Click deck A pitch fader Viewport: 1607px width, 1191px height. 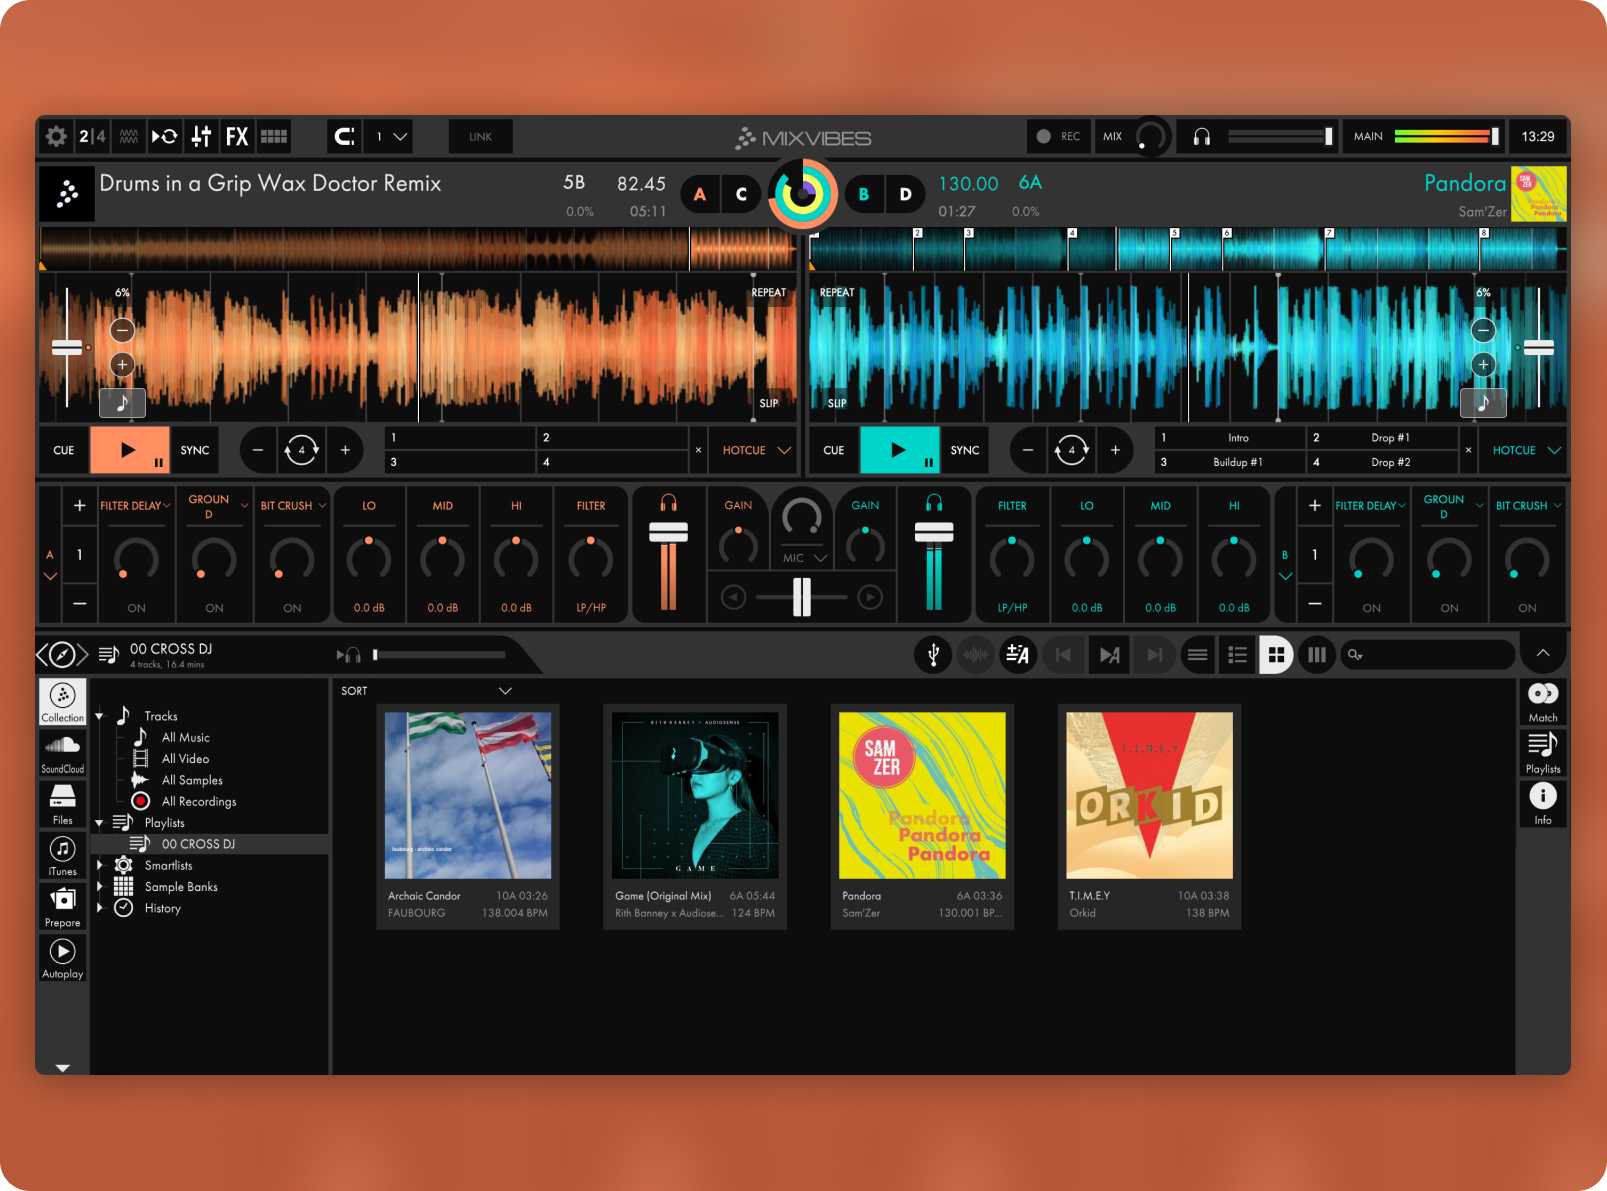(67, 347)
